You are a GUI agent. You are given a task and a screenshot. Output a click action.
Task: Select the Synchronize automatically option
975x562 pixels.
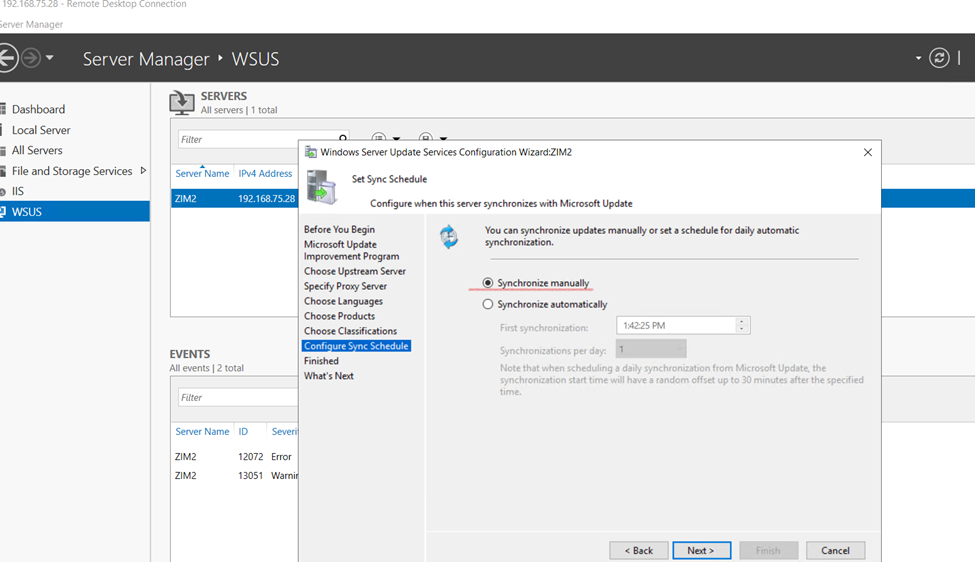(x=488, y=304)
